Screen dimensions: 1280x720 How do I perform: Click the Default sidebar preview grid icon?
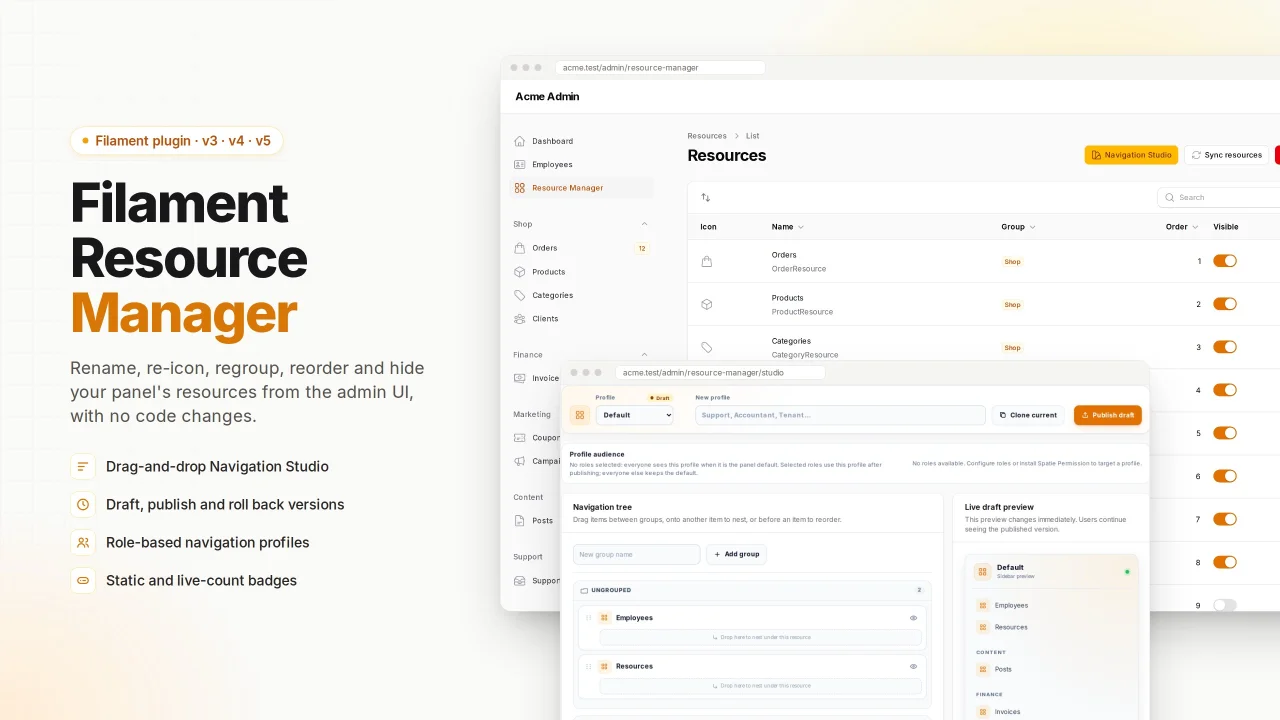coord(982,571)
